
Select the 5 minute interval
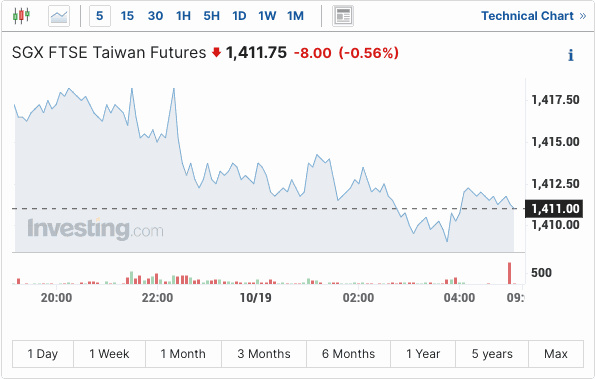tap(100, 16)
